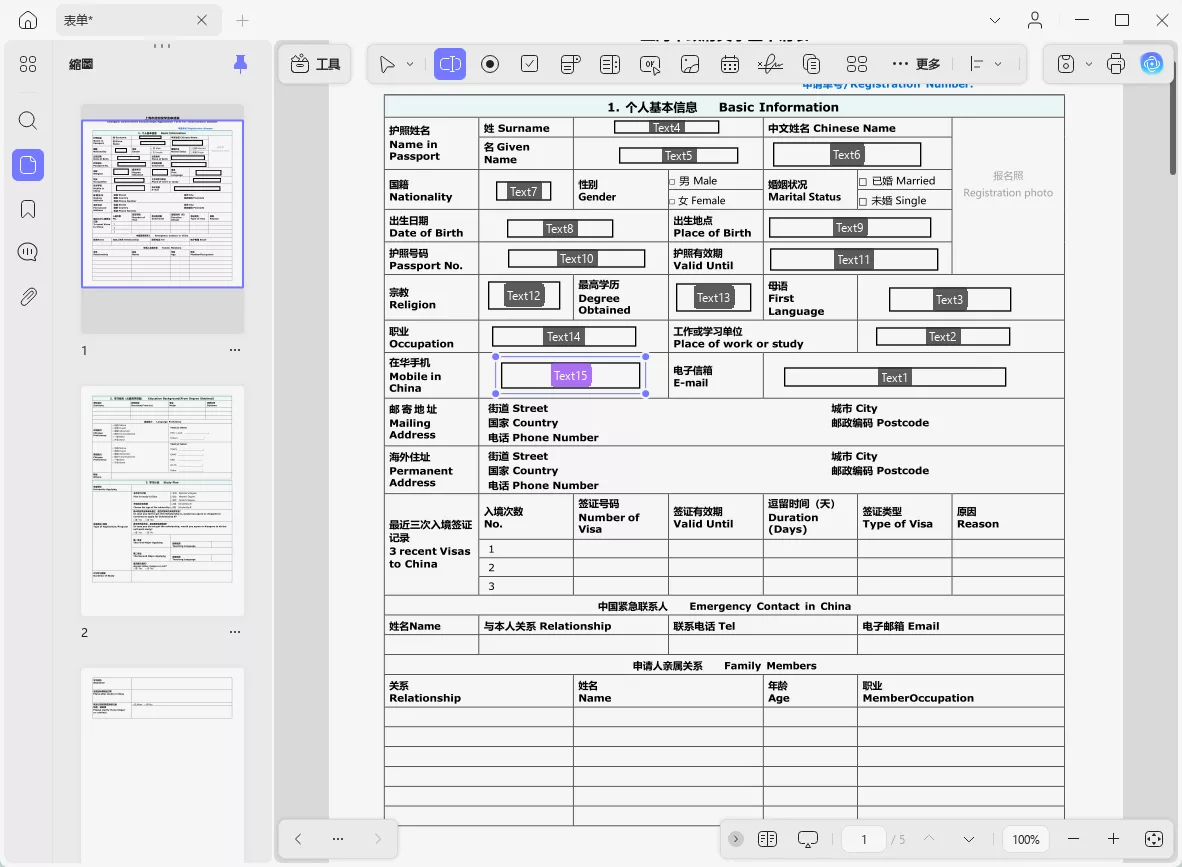Select the list box field tool
Viewport: 1182px width, 867px height.
pos(610,64)
